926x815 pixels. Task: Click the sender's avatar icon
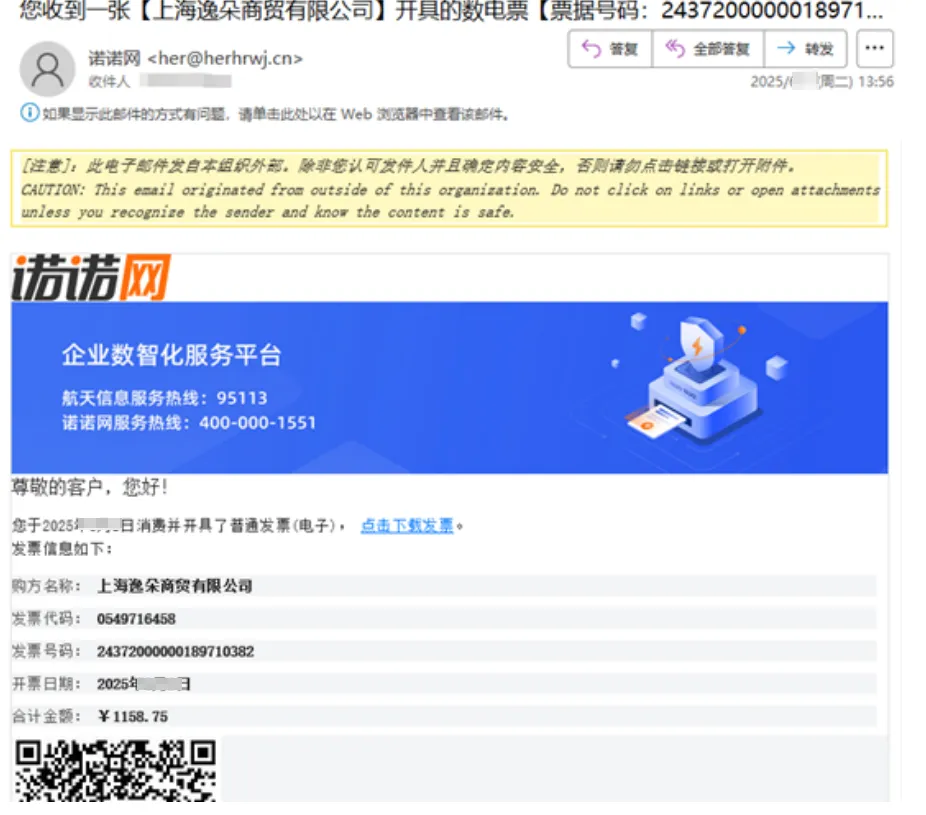(47, 69)
